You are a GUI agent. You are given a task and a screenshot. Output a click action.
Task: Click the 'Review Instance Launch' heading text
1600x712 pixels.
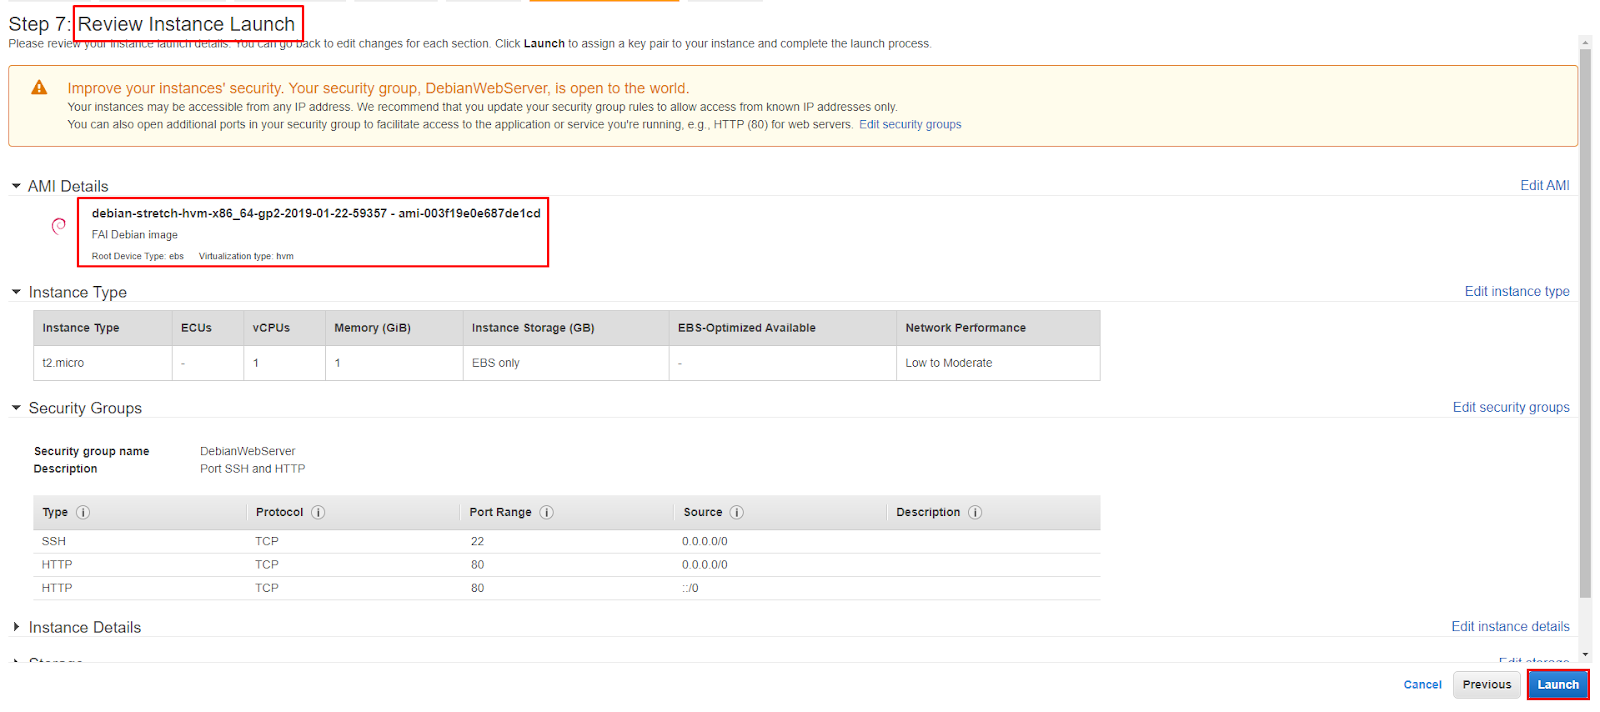click(187, 24)
